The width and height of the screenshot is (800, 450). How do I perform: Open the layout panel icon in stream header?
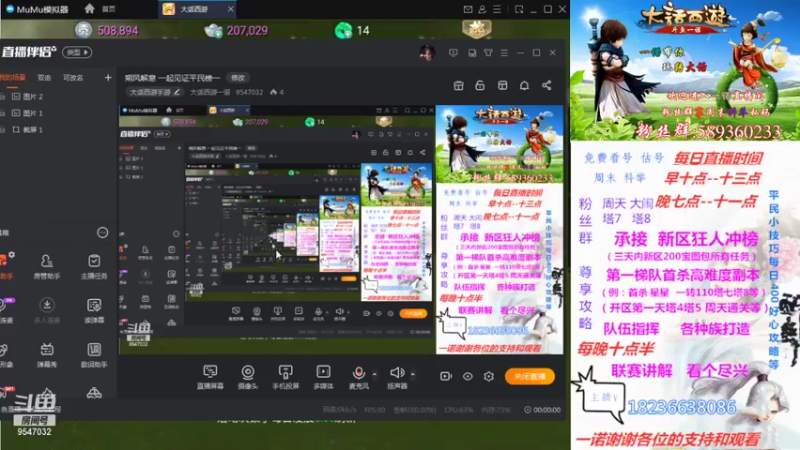[503, 85]
